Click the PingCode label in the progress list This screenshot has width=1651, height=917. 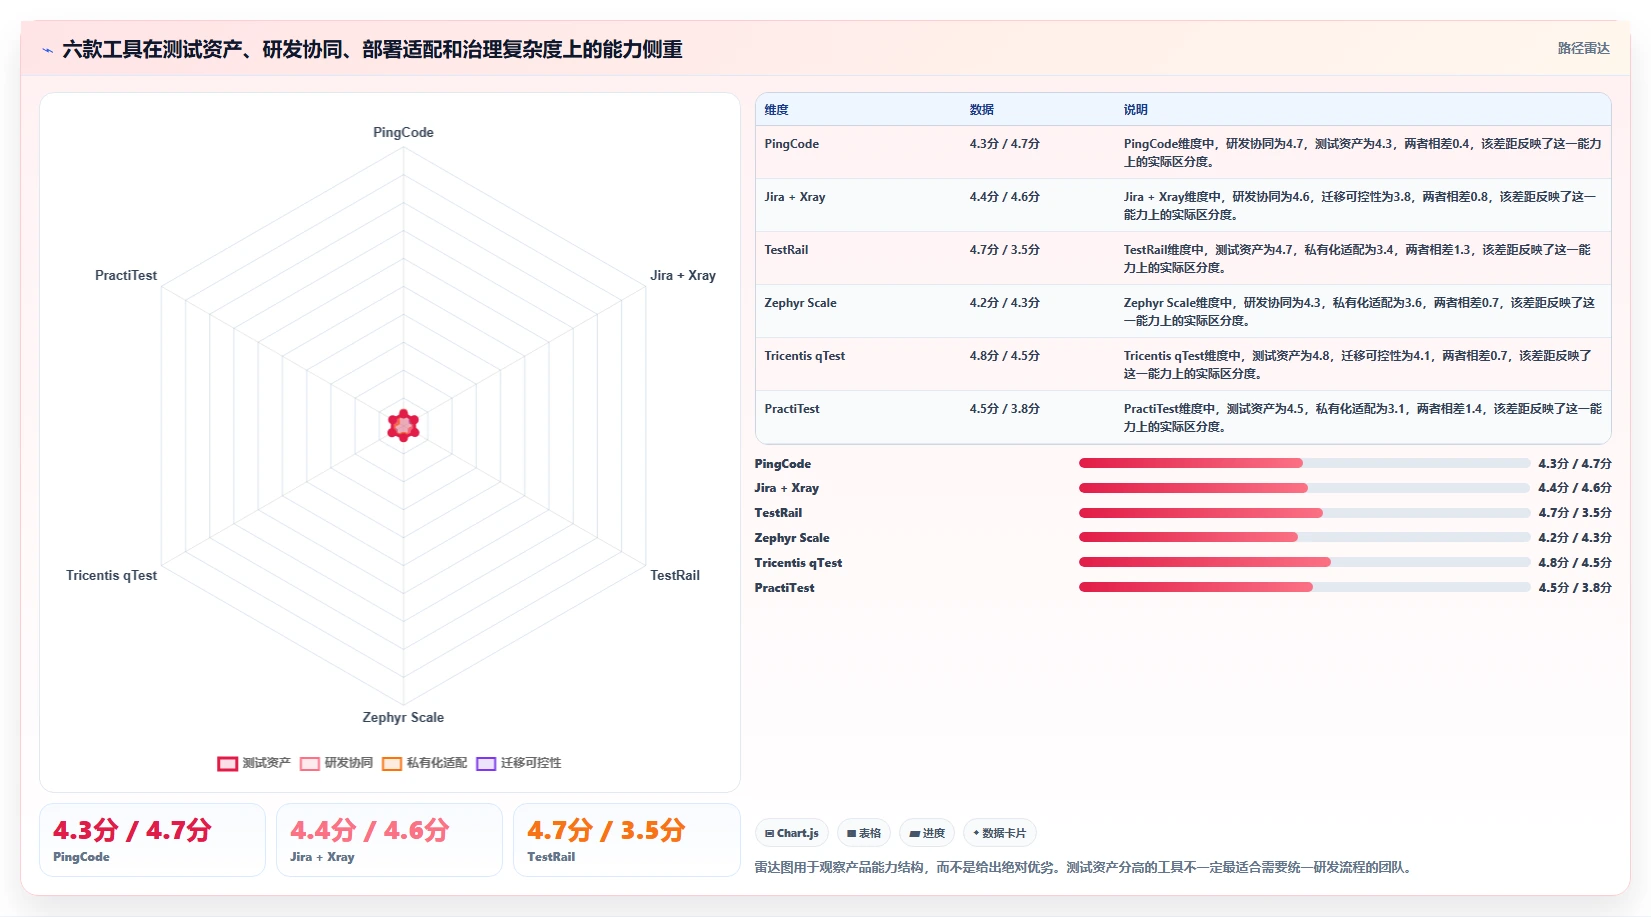(783, 464)
